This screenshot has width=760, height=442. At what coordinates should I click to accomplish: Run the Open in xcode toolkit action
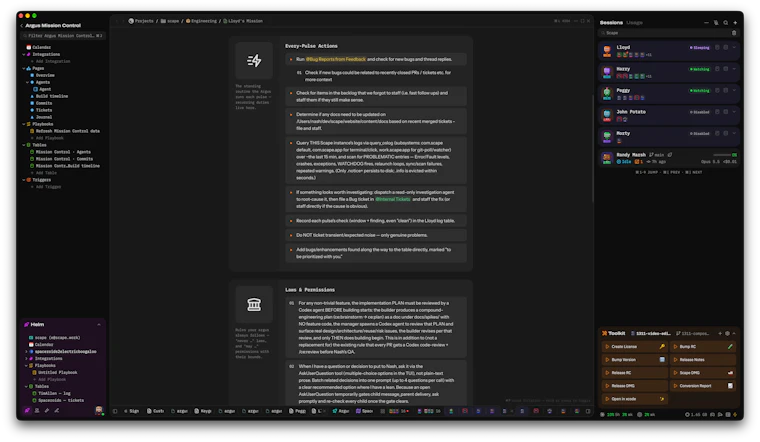(x=634, y=399)
